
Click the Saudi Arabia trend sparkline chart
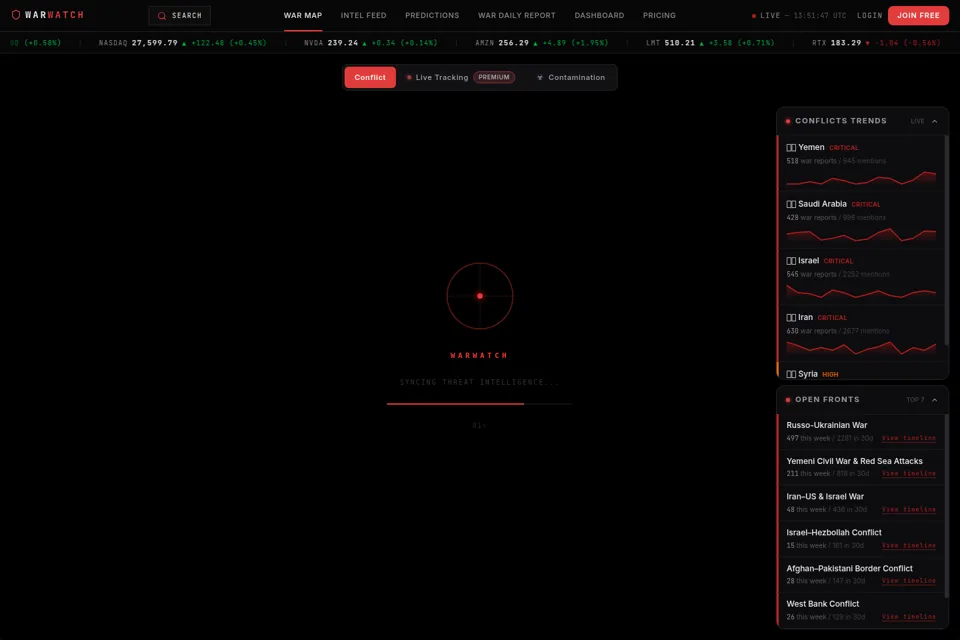861,235
